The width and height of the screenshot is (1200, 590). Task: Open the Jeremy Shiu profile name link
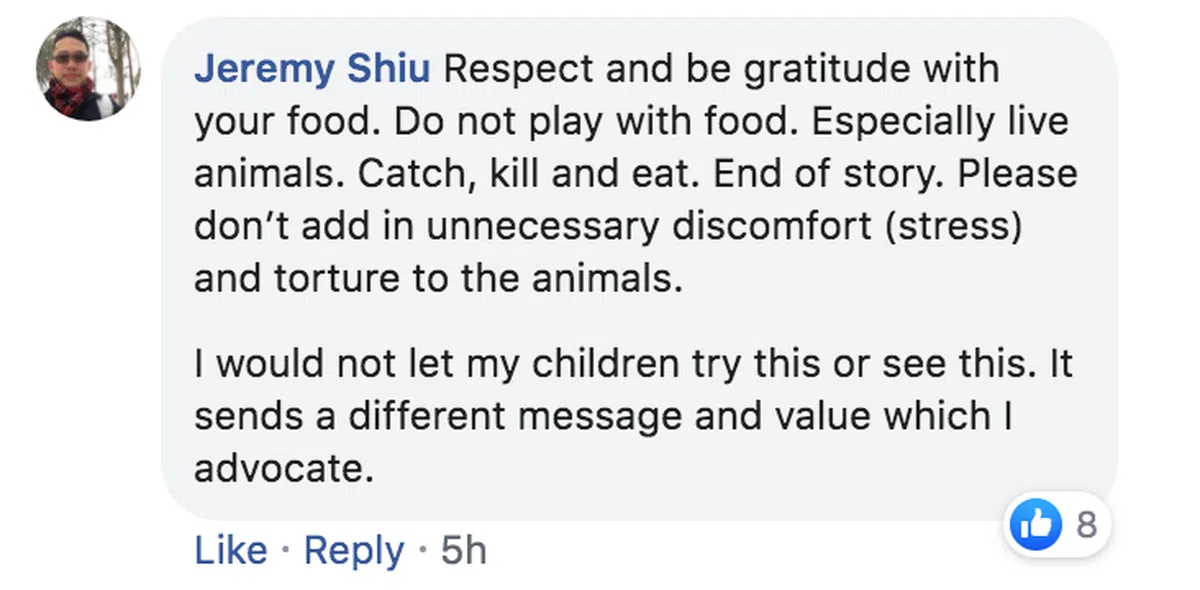coord(312,69)
